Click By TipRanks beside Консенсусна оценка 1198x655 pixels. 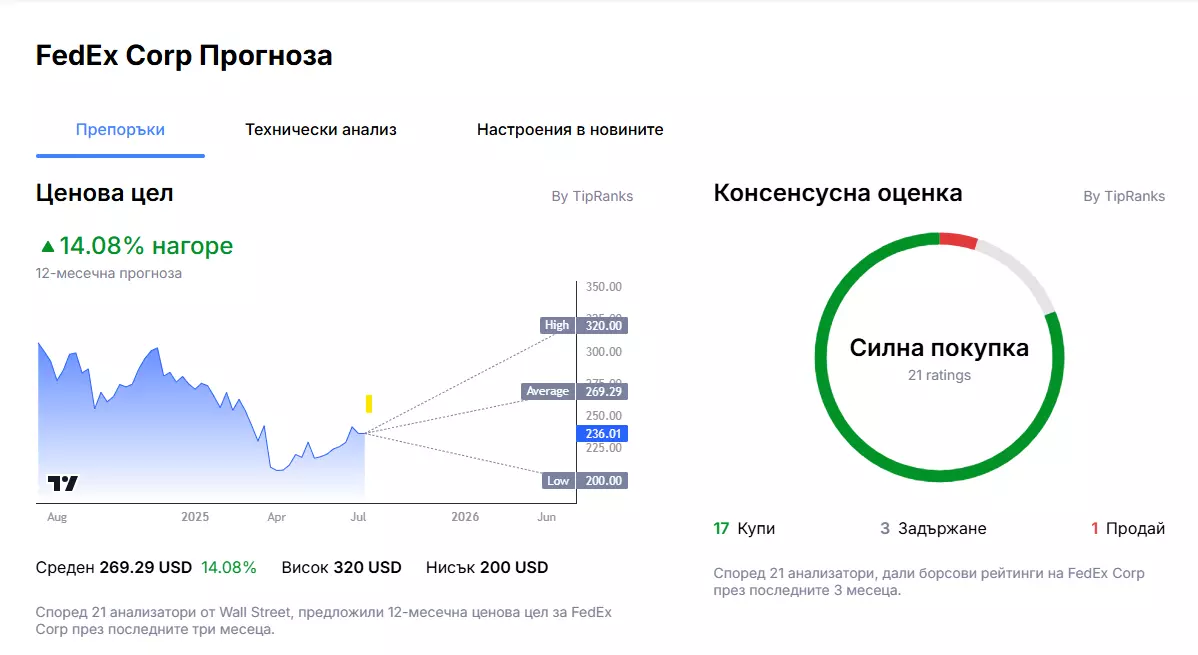1124,196
